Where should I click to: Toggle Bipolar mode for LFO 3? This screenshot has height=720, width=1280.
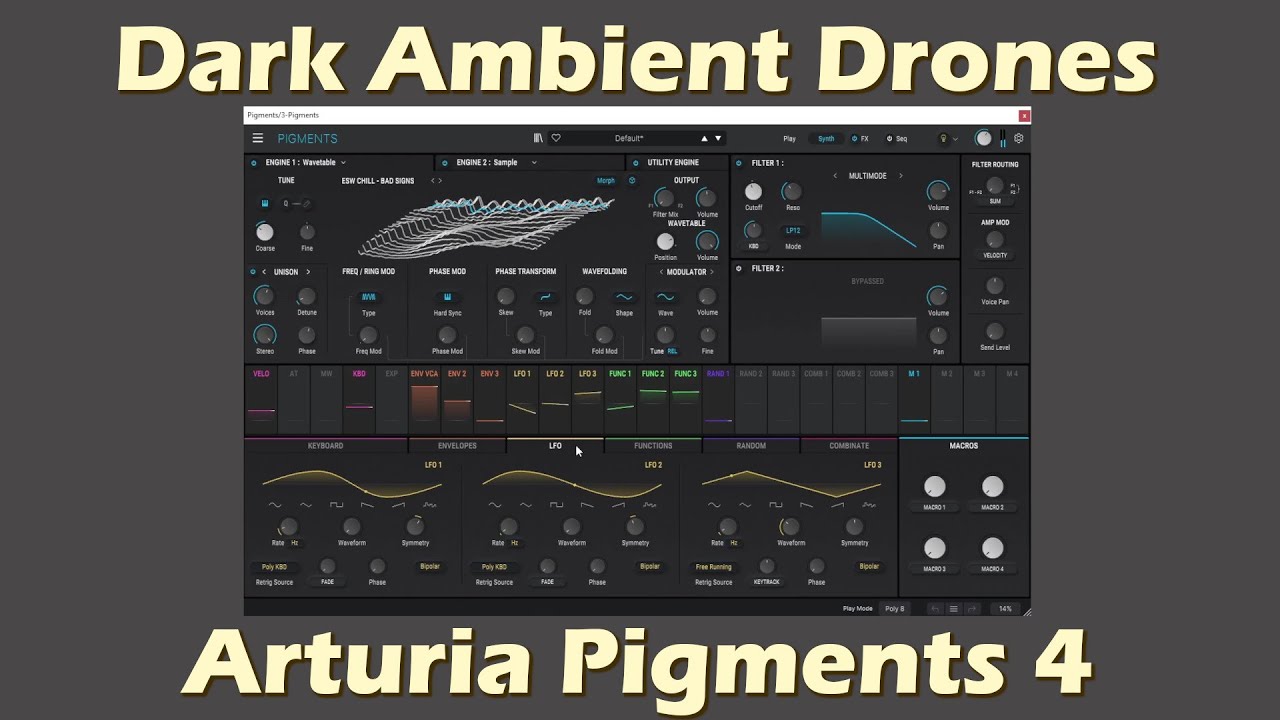click(869, 566)
